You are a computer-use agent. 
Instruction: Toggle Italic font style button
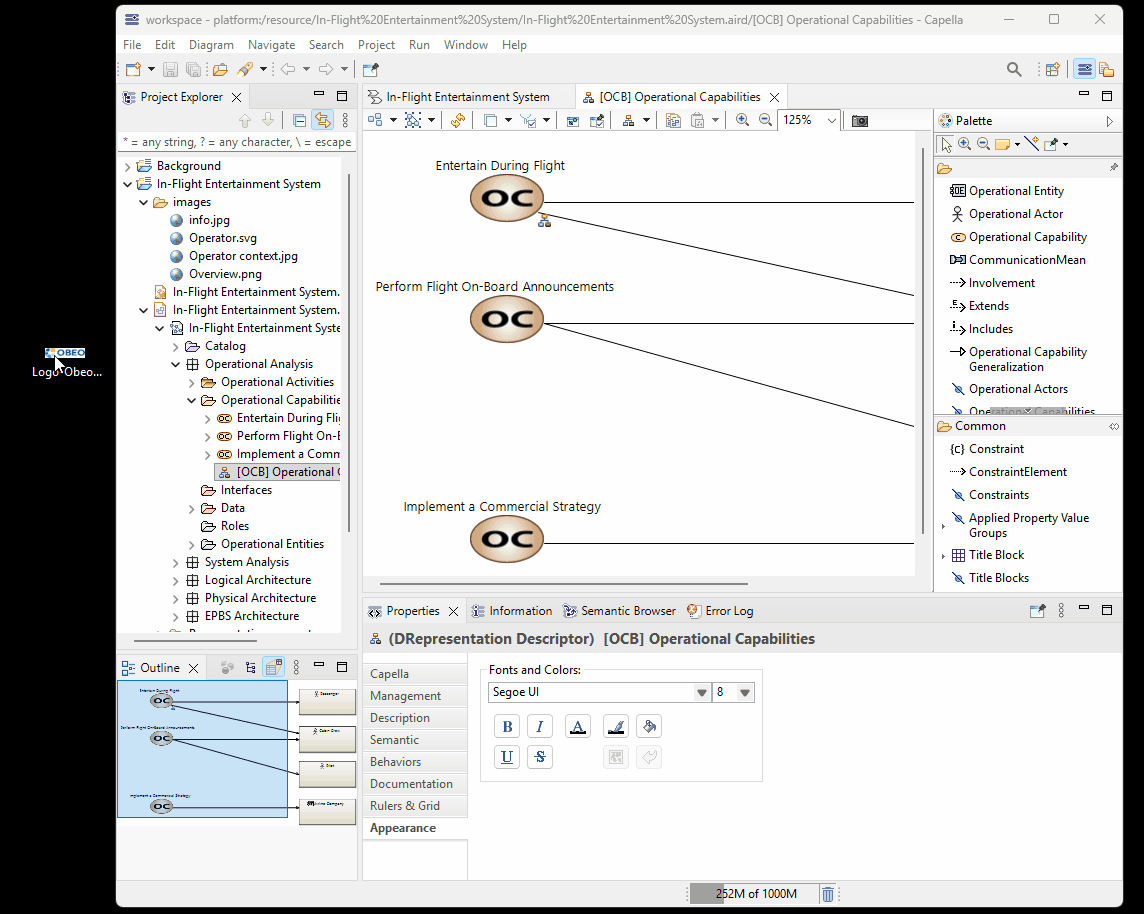point(540,727)
